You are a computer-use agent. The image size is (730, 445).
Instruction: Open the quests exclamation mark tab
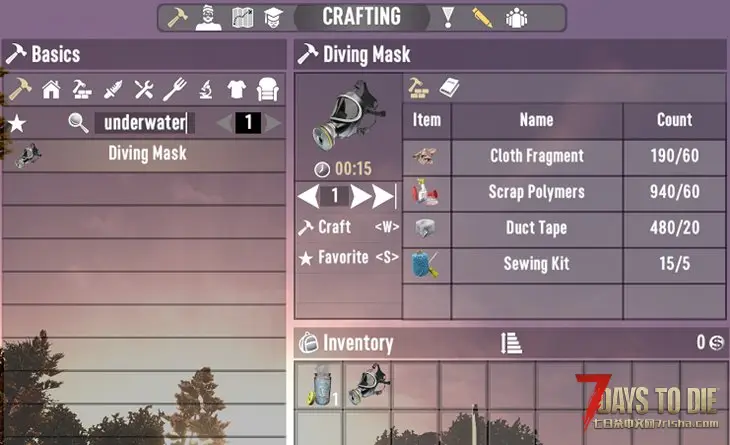tap(448, 18)
